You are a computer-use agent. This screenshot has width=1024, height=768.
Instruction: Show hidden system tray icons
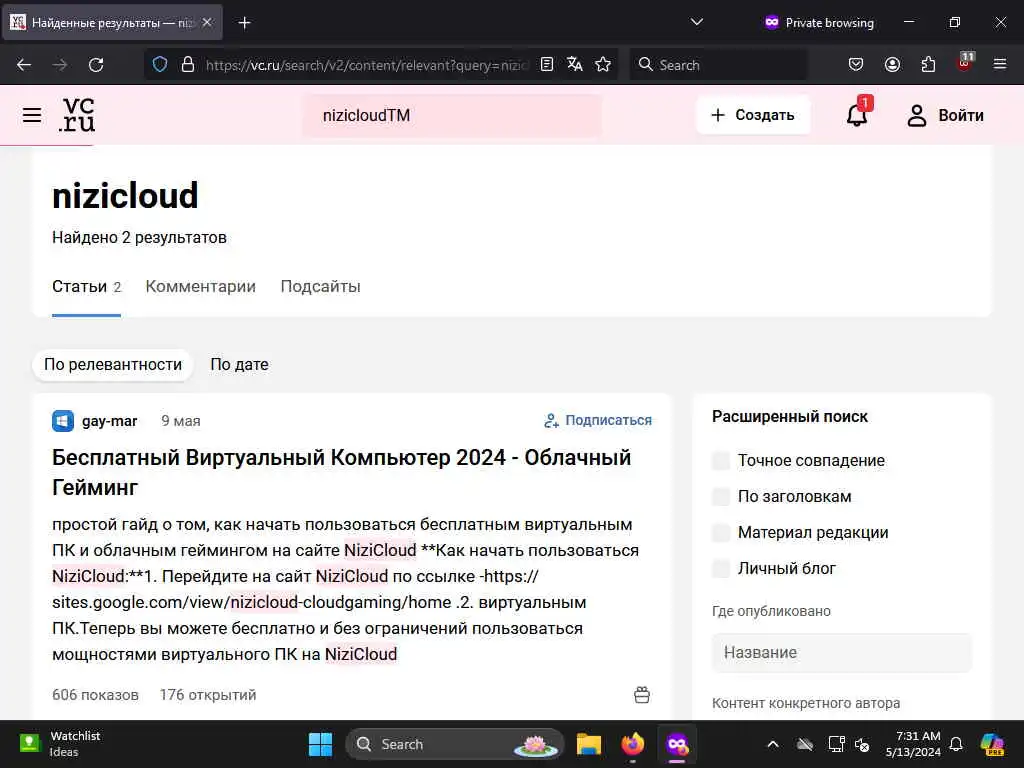pyautogui.click(x=773, y=744)
